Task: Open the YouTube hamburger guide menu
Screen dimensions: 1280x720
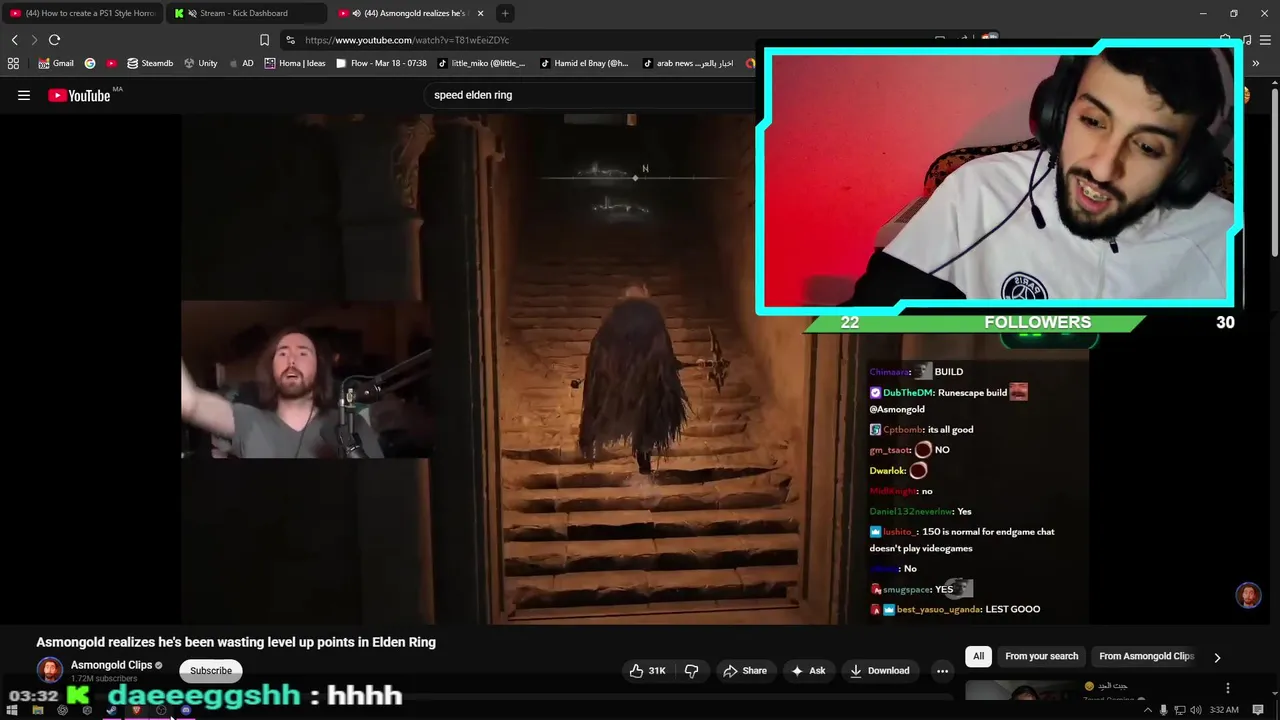Action: click(x=24, y=95)
